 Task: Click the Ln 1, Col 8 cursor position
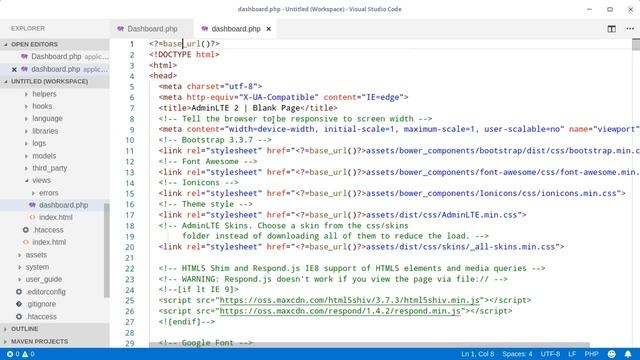pyautogui.click(x=477, y=354)
